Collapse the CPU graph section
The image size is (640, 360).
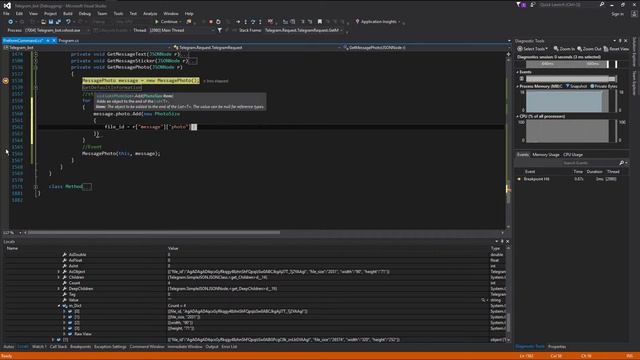coord(518,117)
